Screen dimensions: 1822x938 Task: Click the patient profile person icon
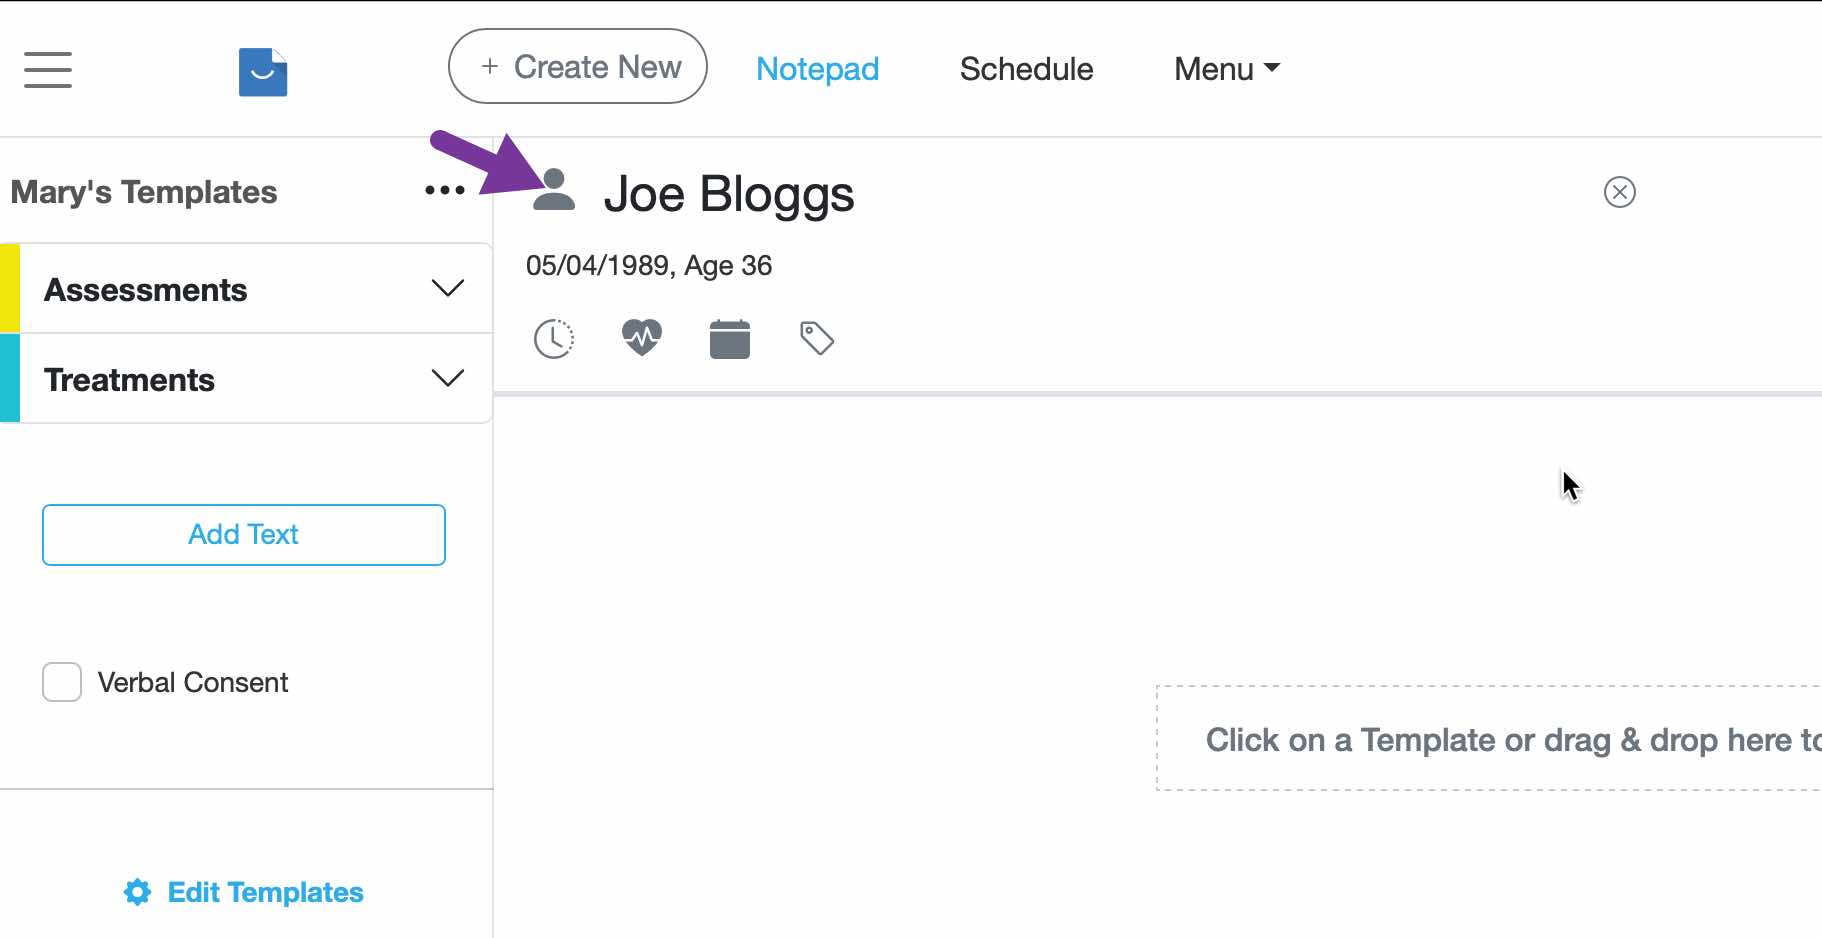tap(554, 190)
